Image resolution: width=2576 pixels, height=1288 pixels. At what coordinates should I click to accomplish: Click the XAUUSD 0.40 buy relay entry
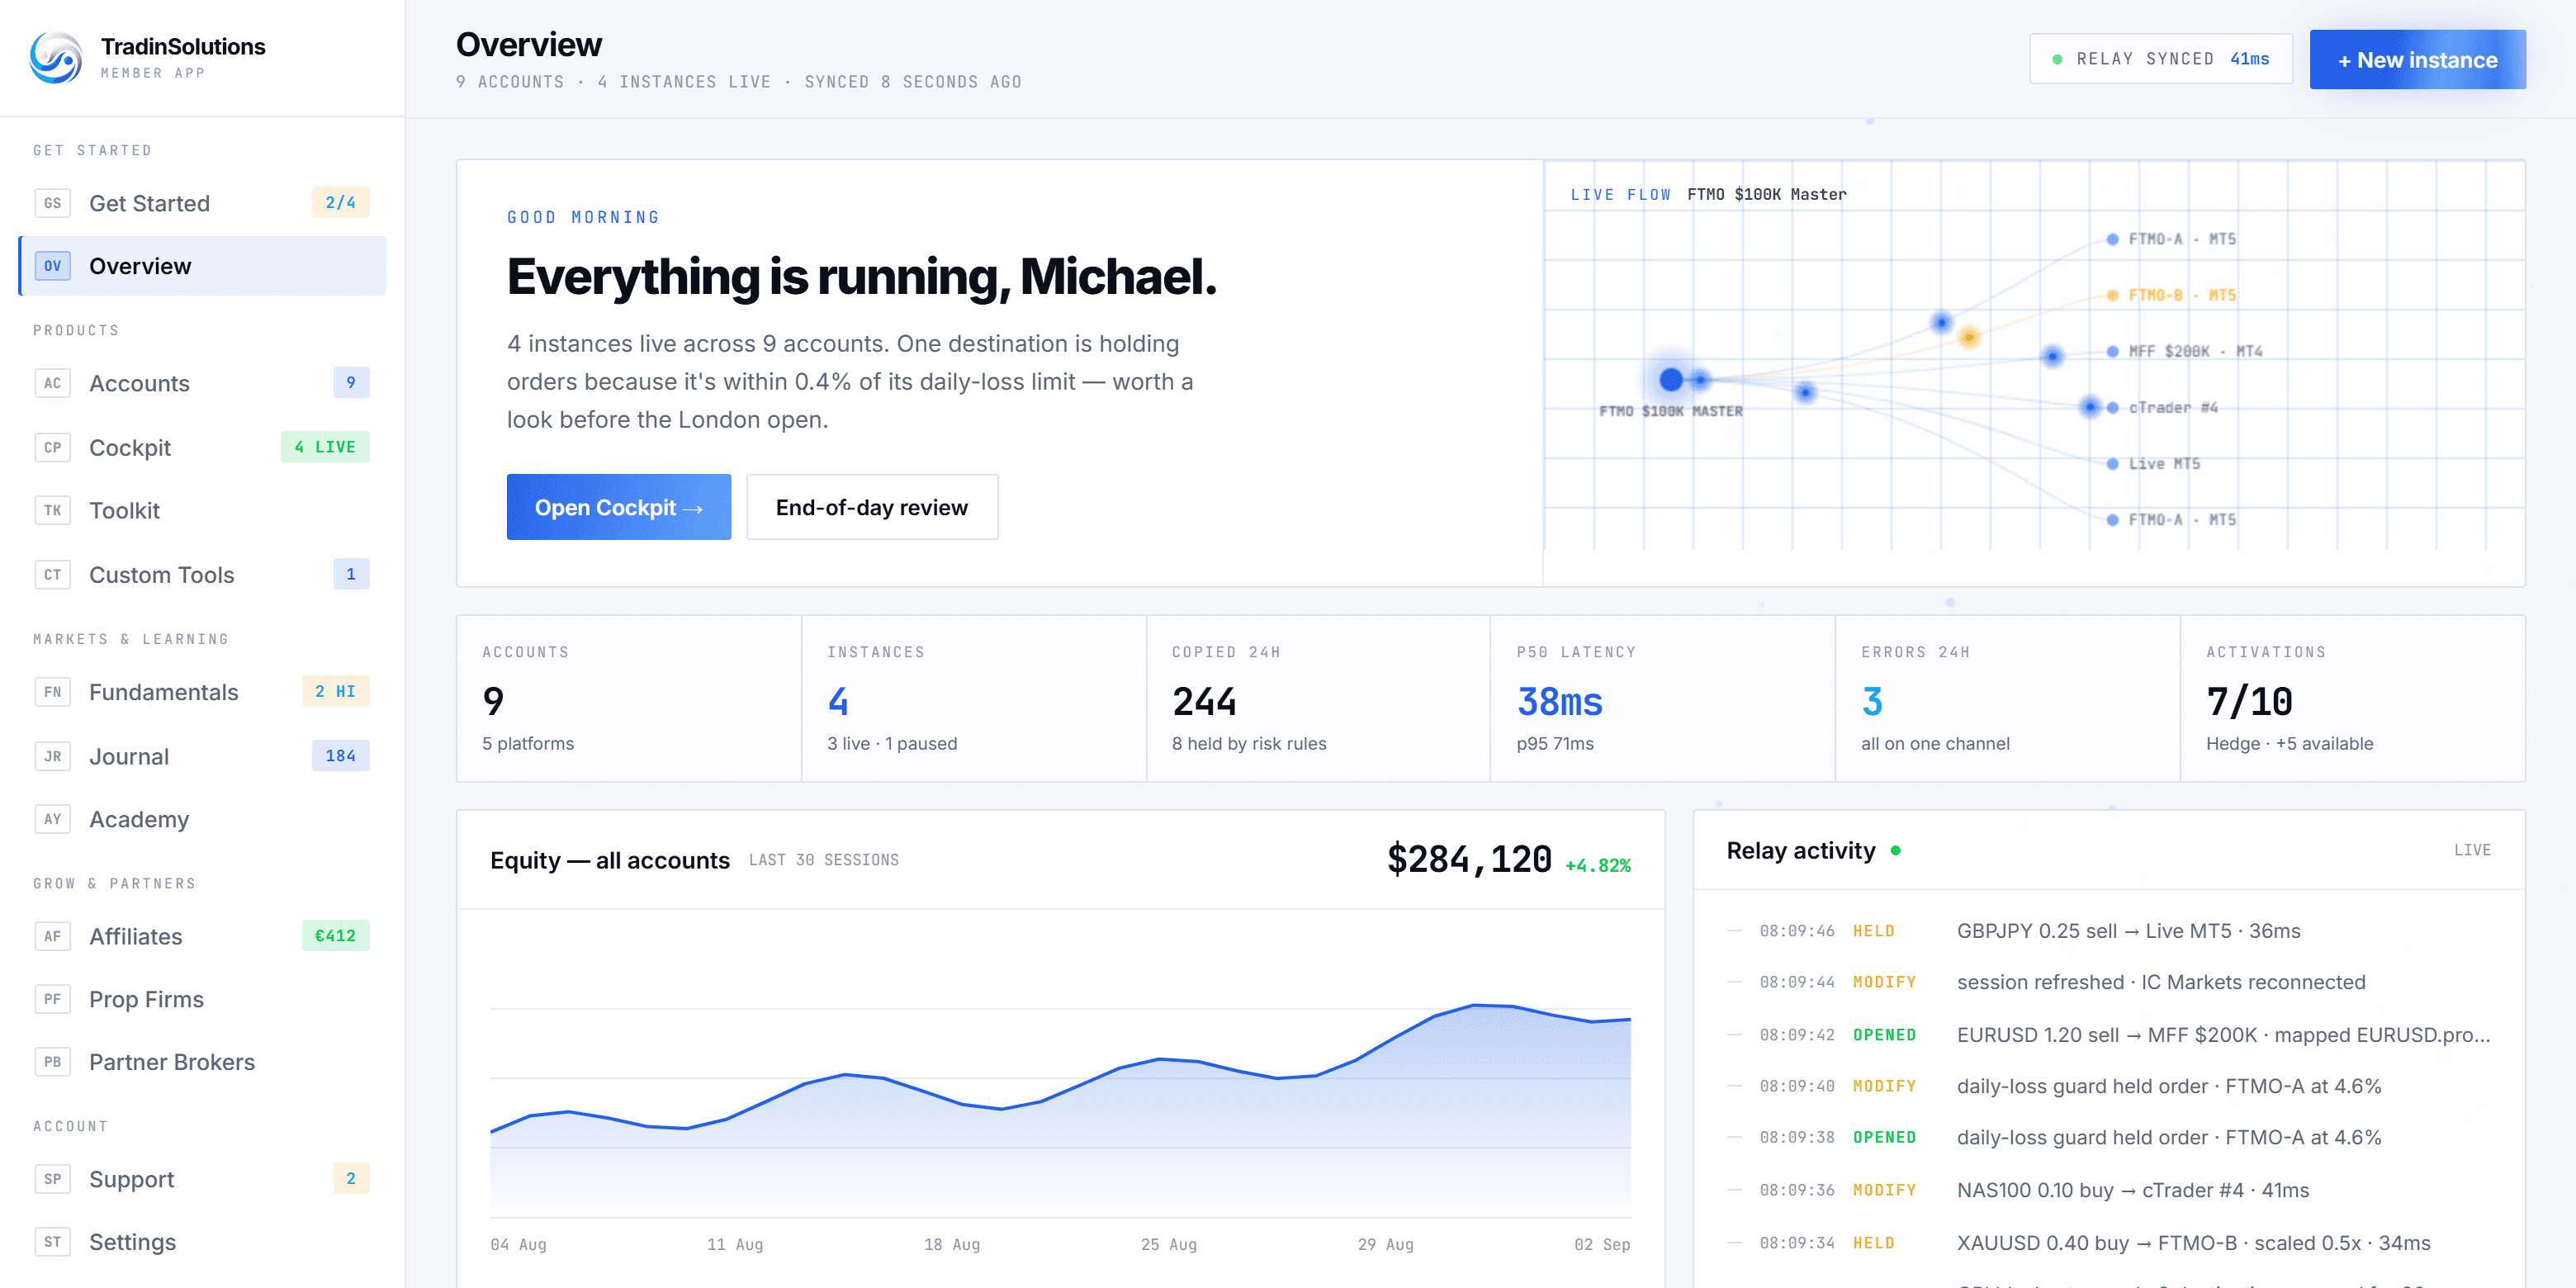pyautogui.click(x=2108, y=1243)
